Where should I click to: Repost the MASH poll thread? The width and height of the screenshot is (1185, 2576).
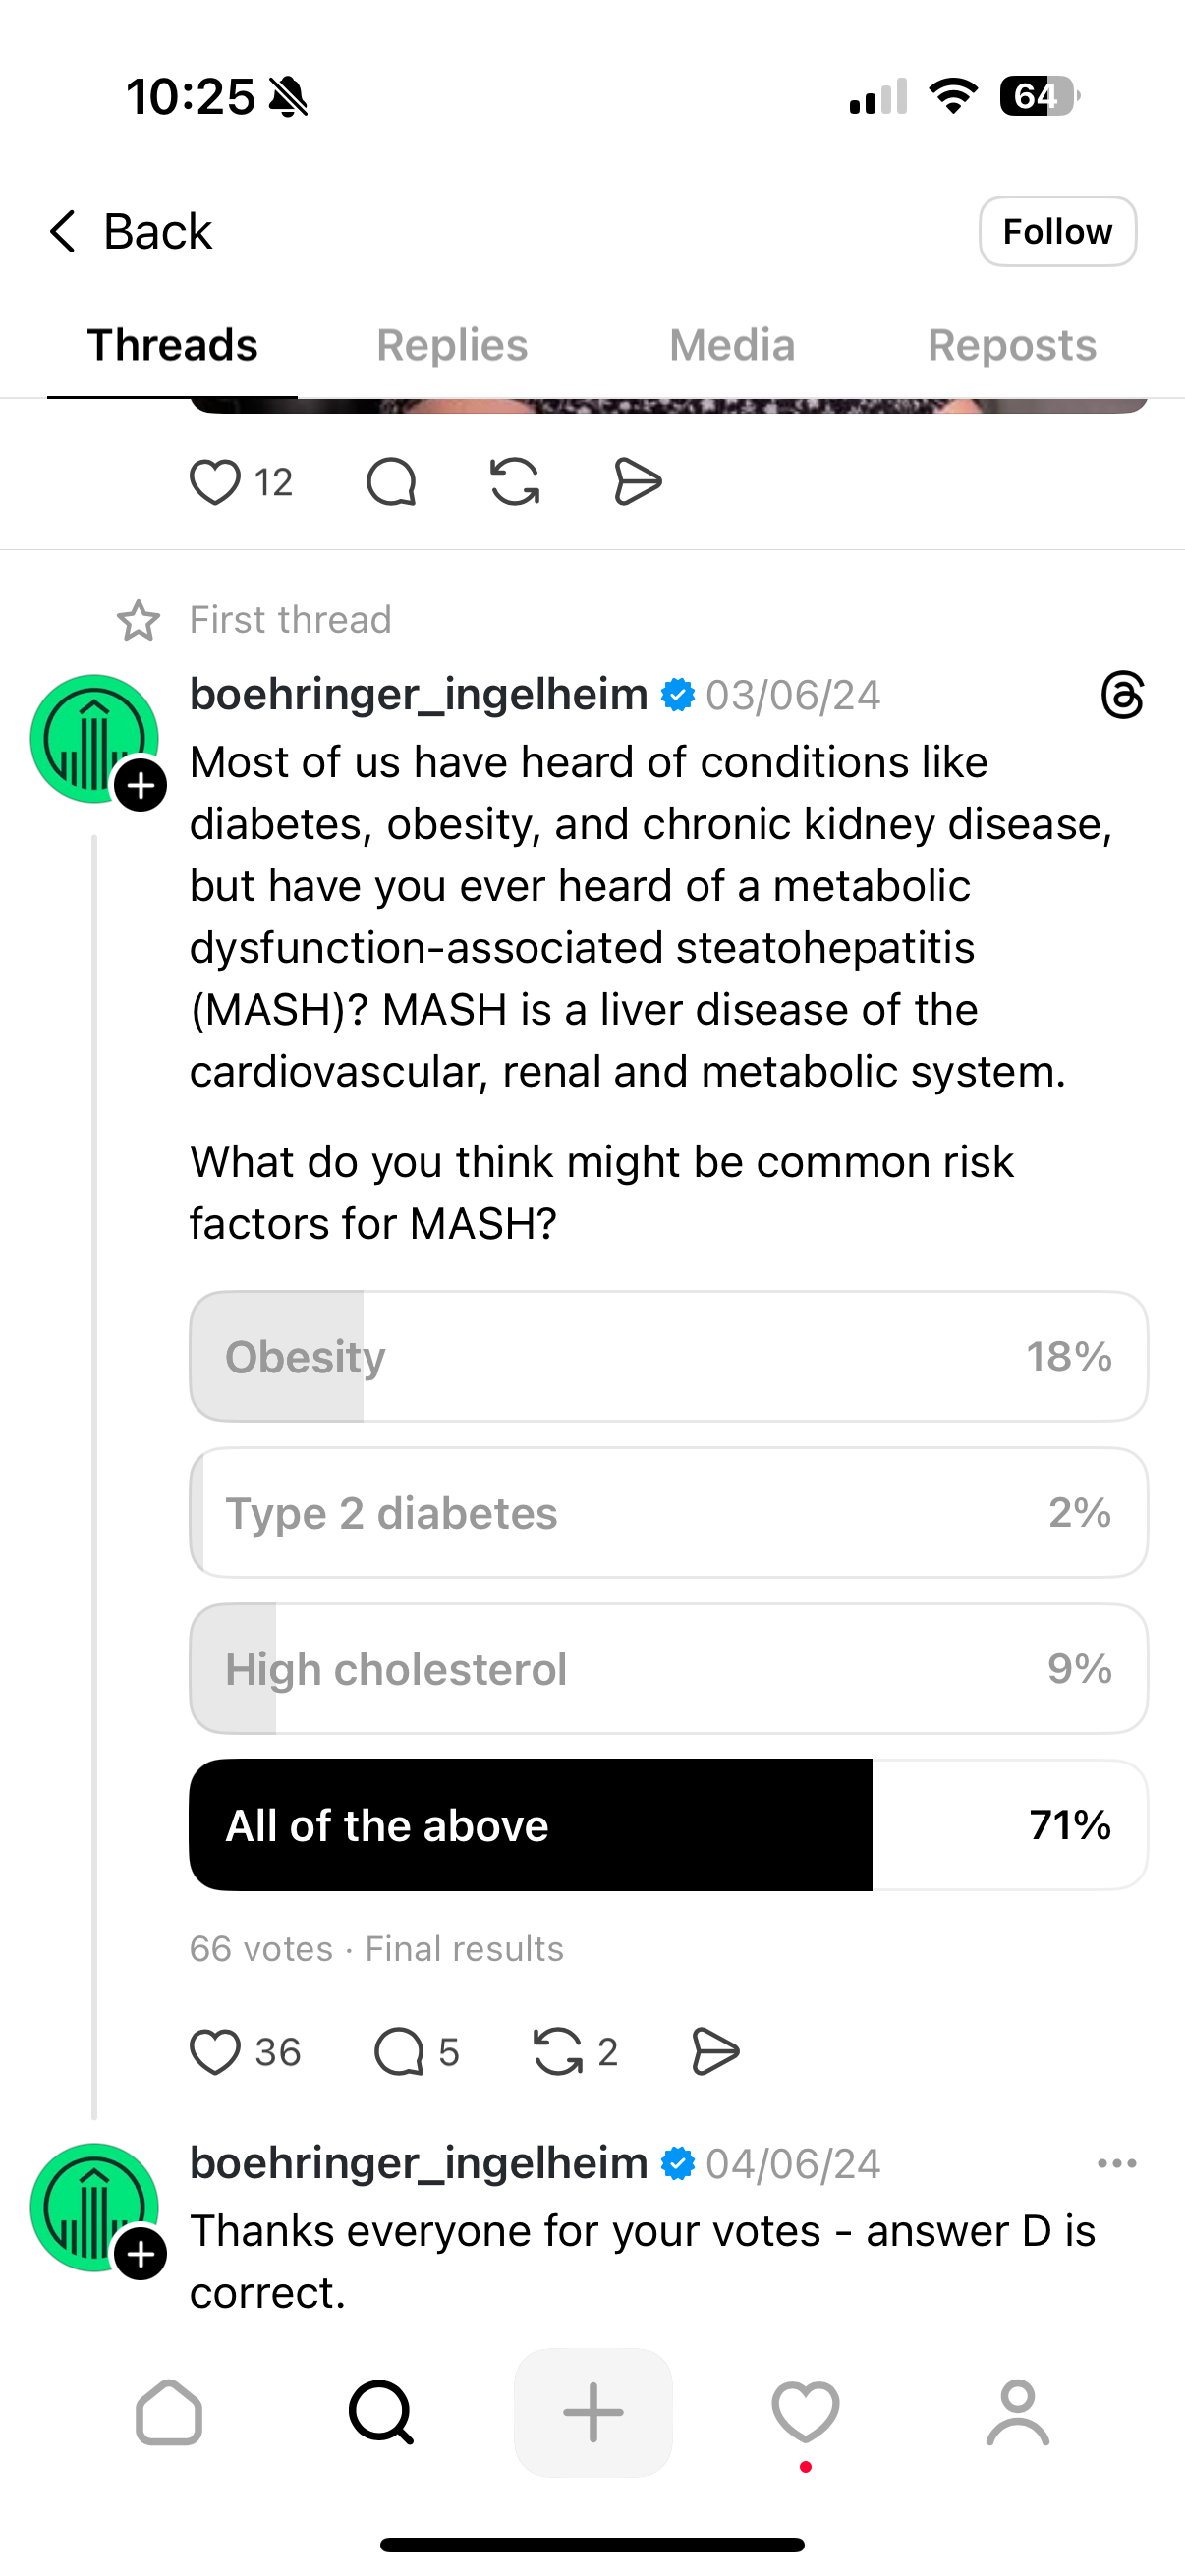point(558,2053)
